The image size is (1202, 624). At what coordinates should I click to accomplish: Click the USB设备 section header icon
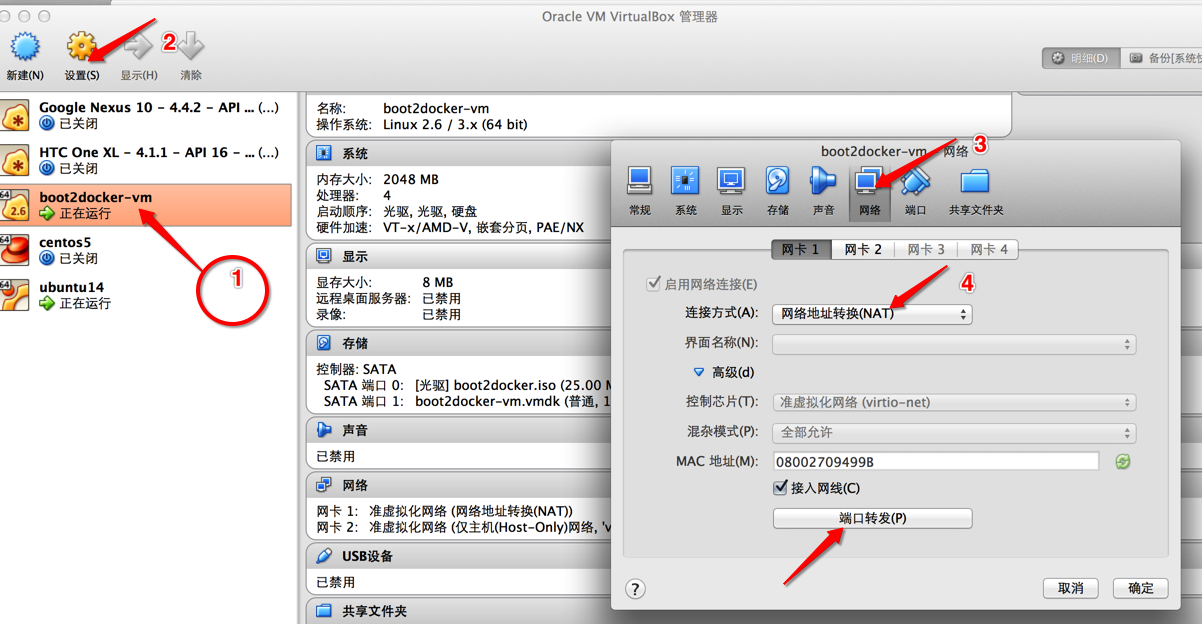click(x=324, y=556)
